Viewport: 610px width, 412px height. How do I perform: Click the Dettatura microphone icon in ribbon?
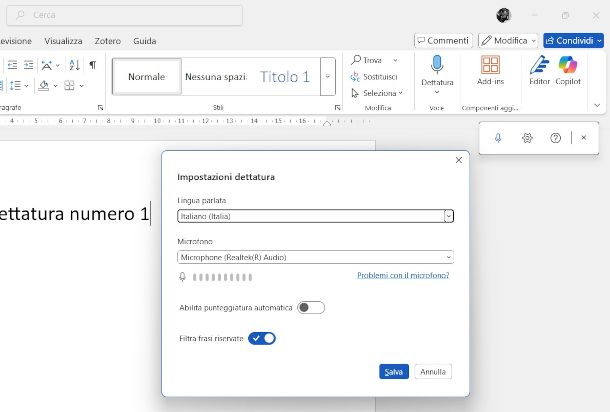437,66
